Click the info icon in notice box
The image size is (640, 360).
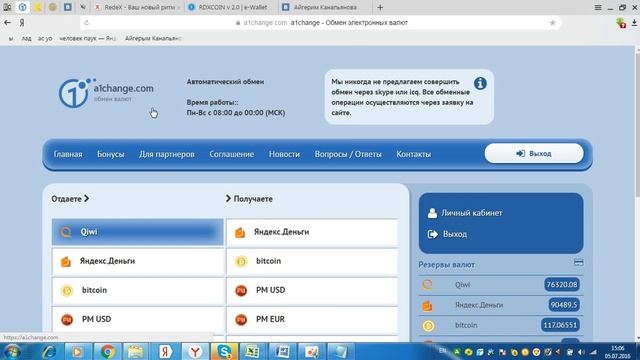480,83
